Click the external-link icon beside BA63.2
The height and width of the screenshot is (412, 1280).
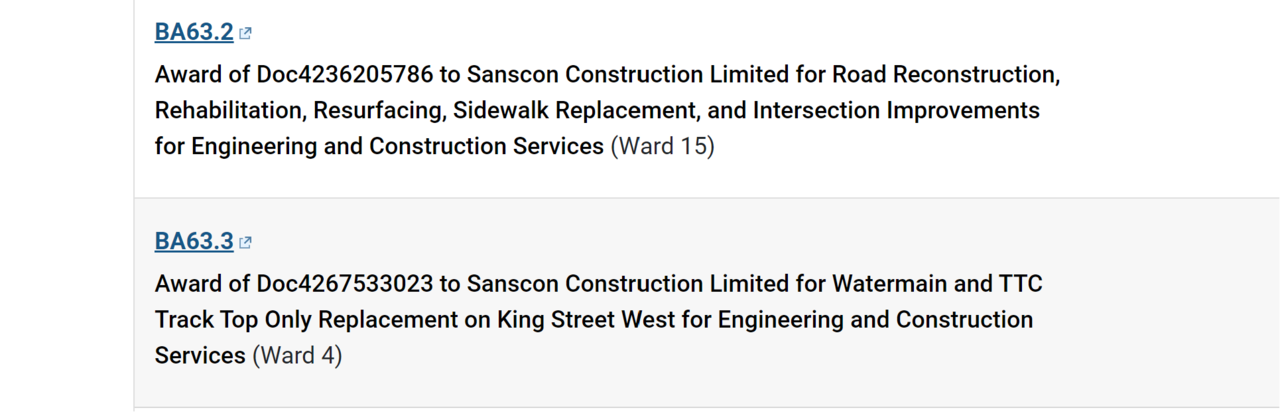[x=246, y=33]
